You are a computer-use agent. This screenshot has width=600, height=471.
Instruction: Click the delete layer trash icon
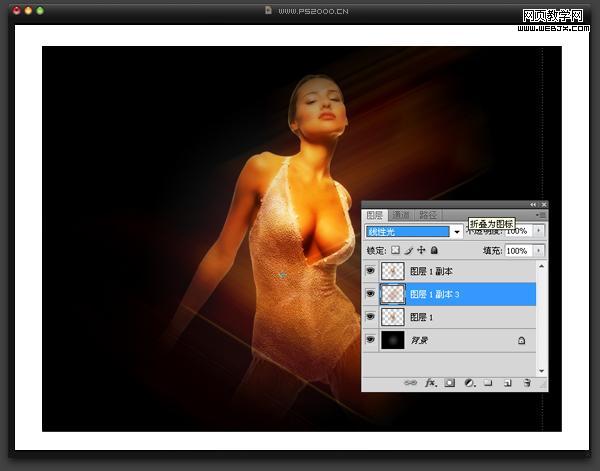coord(527,383)
